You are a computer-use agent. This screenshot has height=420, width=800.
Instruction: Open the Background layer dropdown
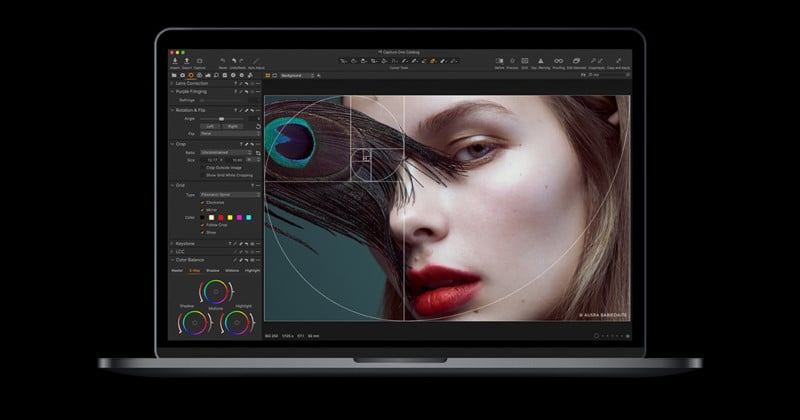click(297, 76)
